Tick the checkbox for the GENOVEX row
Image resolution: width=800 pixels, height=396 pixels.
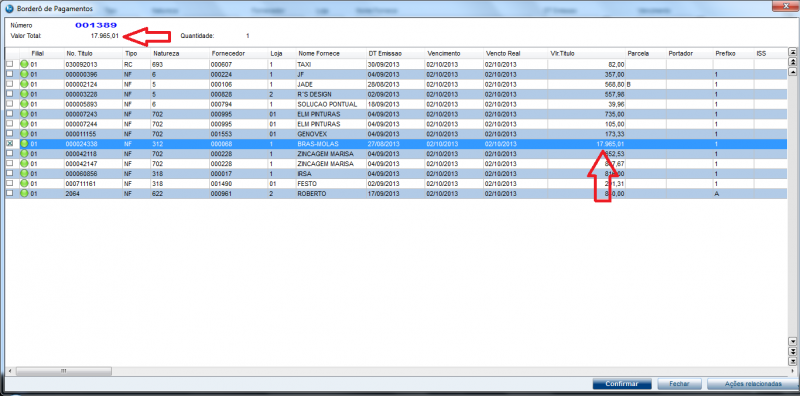coord(10,134)
